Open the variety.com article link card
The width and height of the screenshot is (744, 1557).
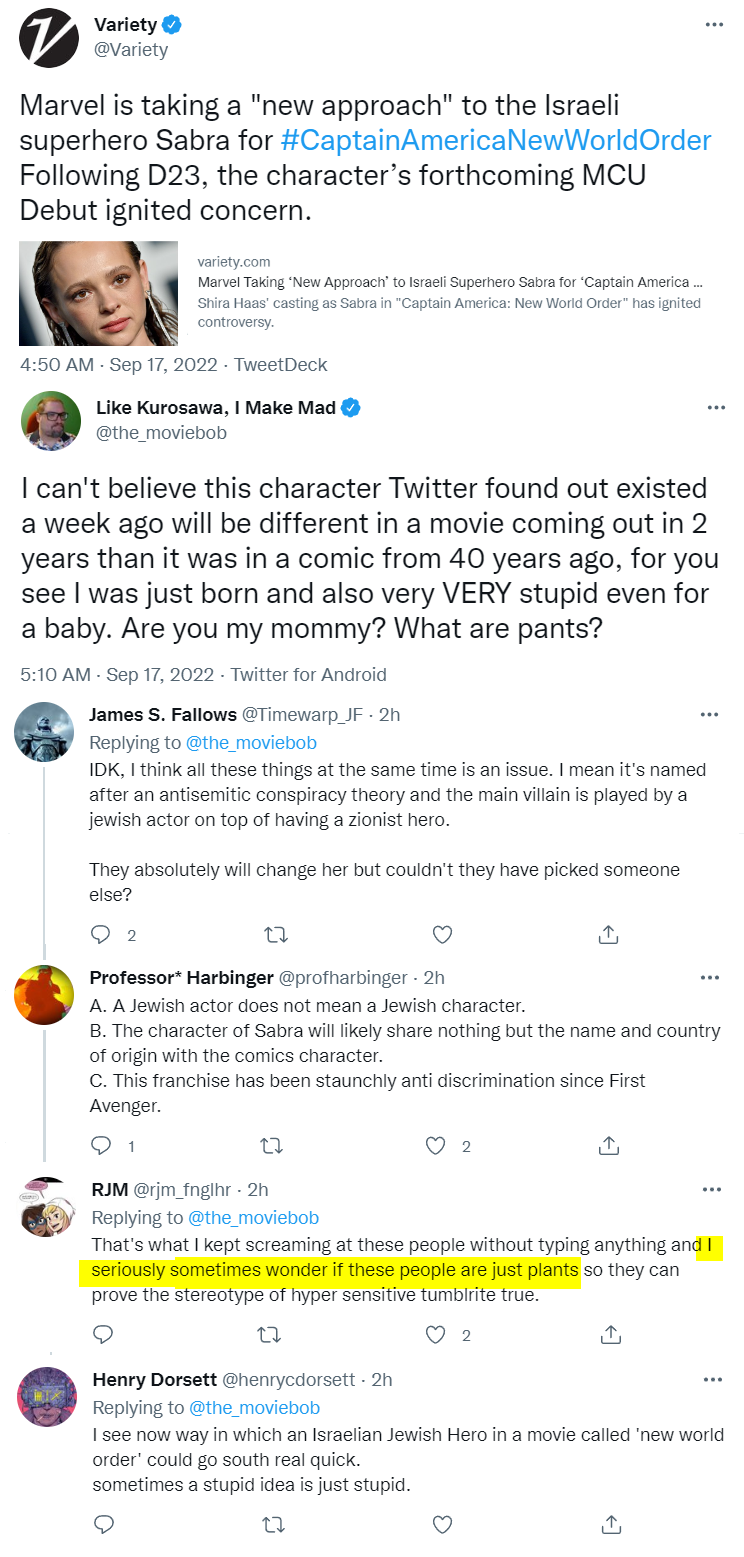450,292
